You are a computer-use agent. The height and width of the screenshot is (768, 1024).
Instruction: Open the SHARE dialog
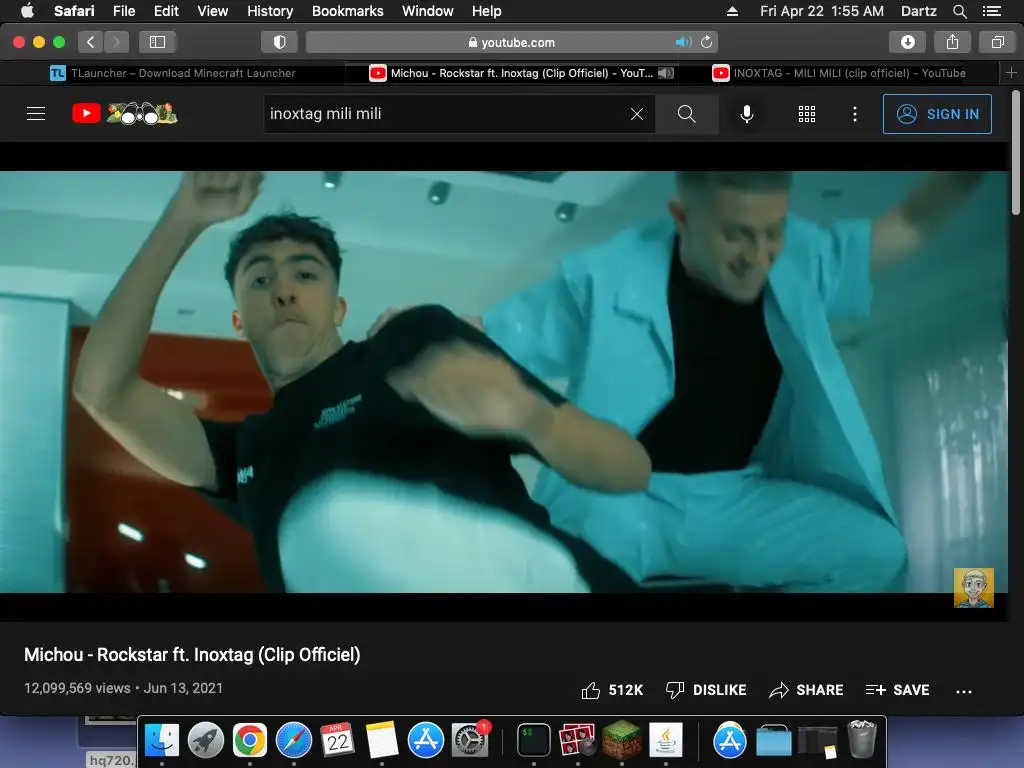click(x=806, y=690)
